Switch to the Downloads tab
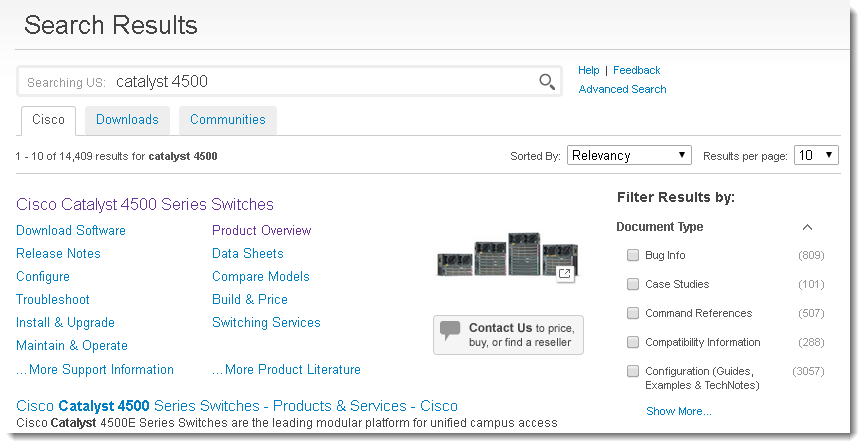Screen dimensions: 865x448 (x=127, y=120)
